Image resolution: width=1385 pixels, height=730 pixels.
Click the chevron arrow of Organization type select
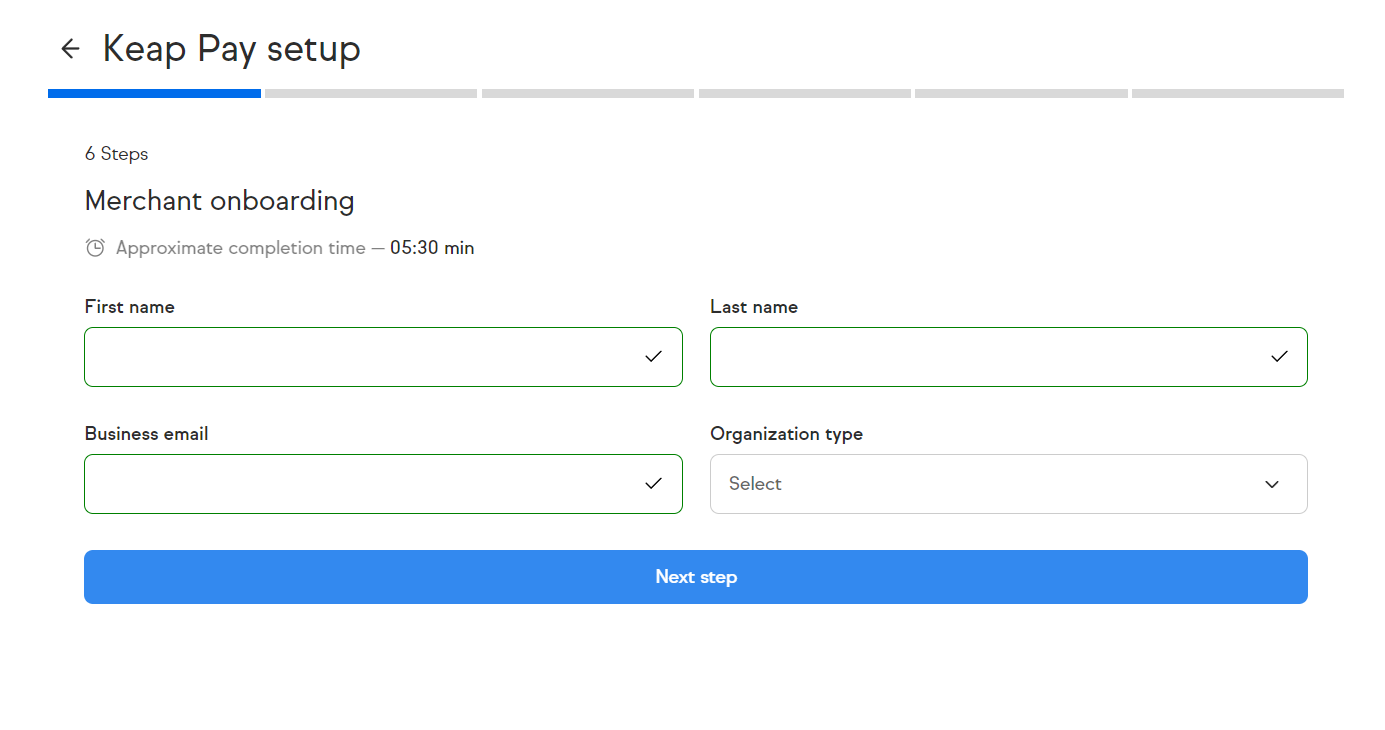[x=1272, y=484]
